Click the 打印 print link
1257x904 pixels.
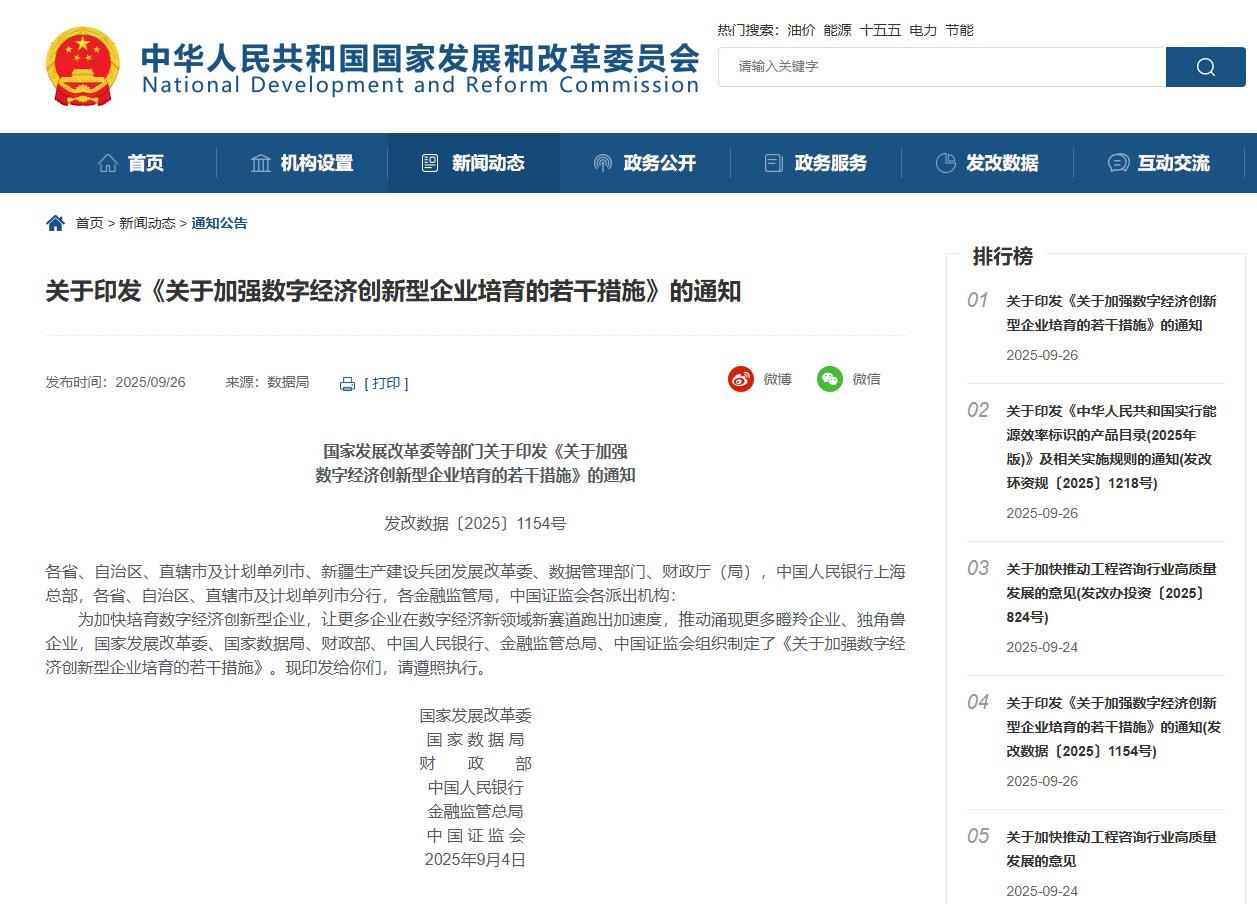point(386,384)
